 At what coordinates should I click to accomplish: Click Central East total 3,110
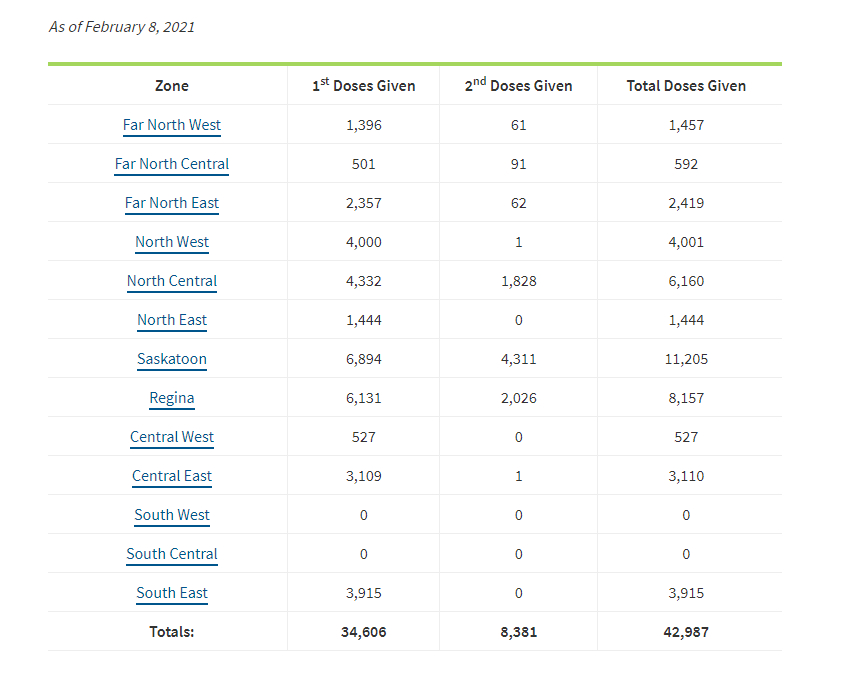(686, 476)
